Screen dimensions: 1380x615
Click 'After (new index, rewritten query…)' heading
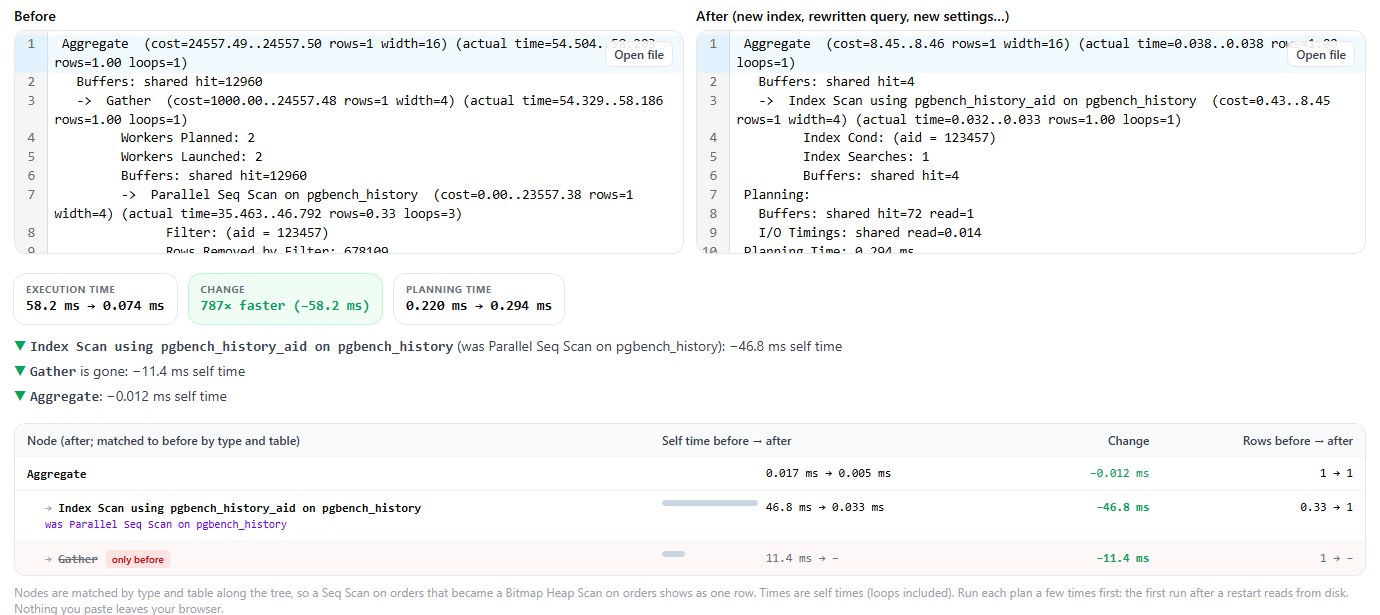pyautogui.click(x=853, y=16)
